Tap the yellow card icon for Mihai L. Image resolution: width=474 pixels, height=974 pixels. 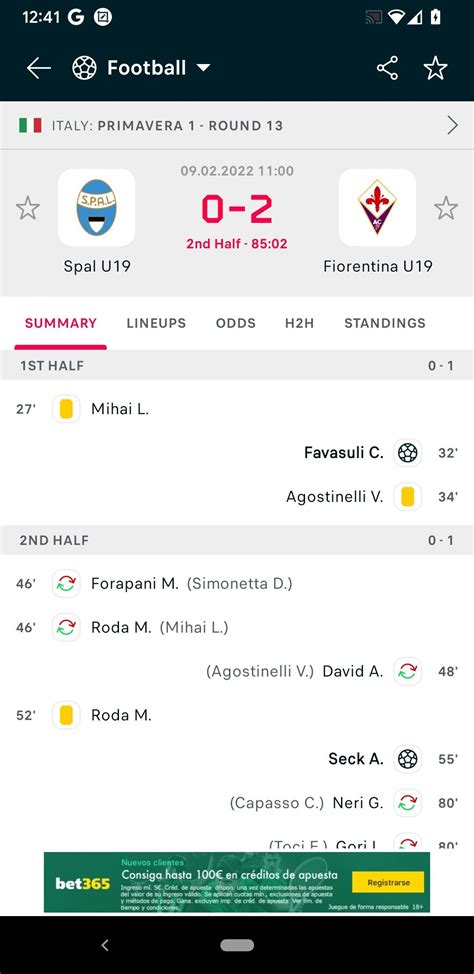[66, 409]
